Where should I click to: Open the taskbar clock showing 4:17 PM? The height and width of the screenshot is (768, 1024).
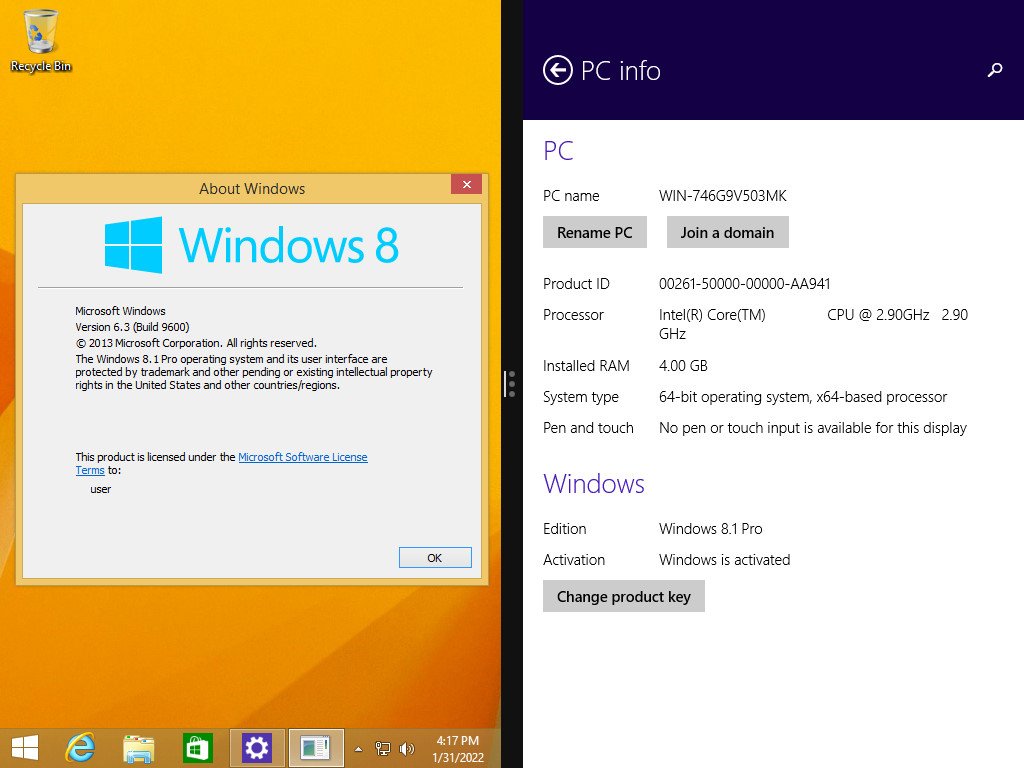(x=458, y=749)
